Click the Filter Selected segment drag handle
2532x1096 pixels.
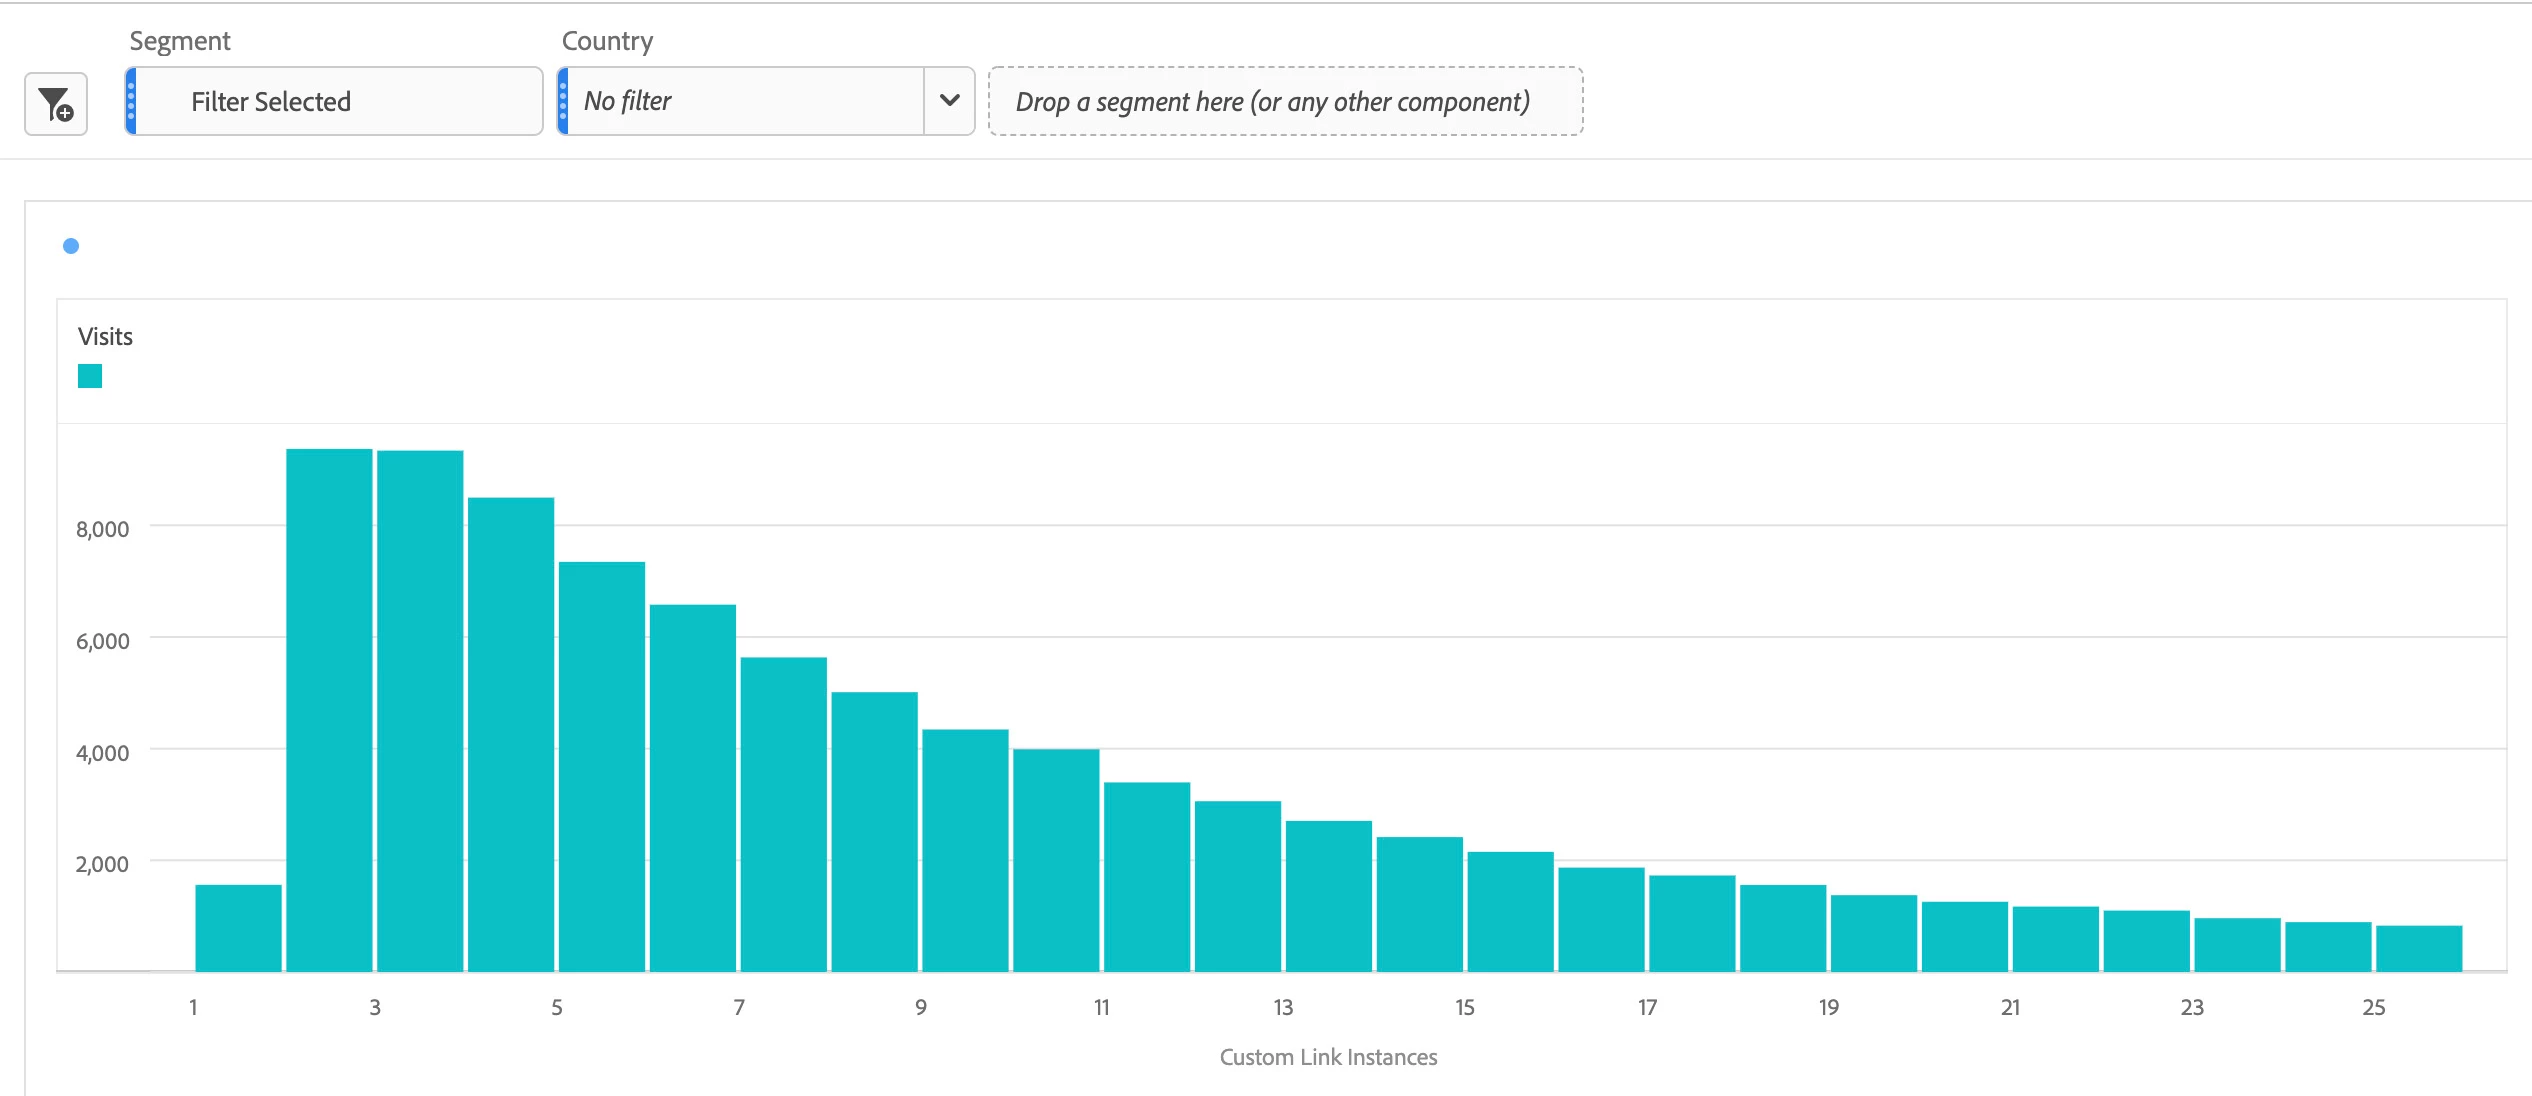(x=131, y=101)
